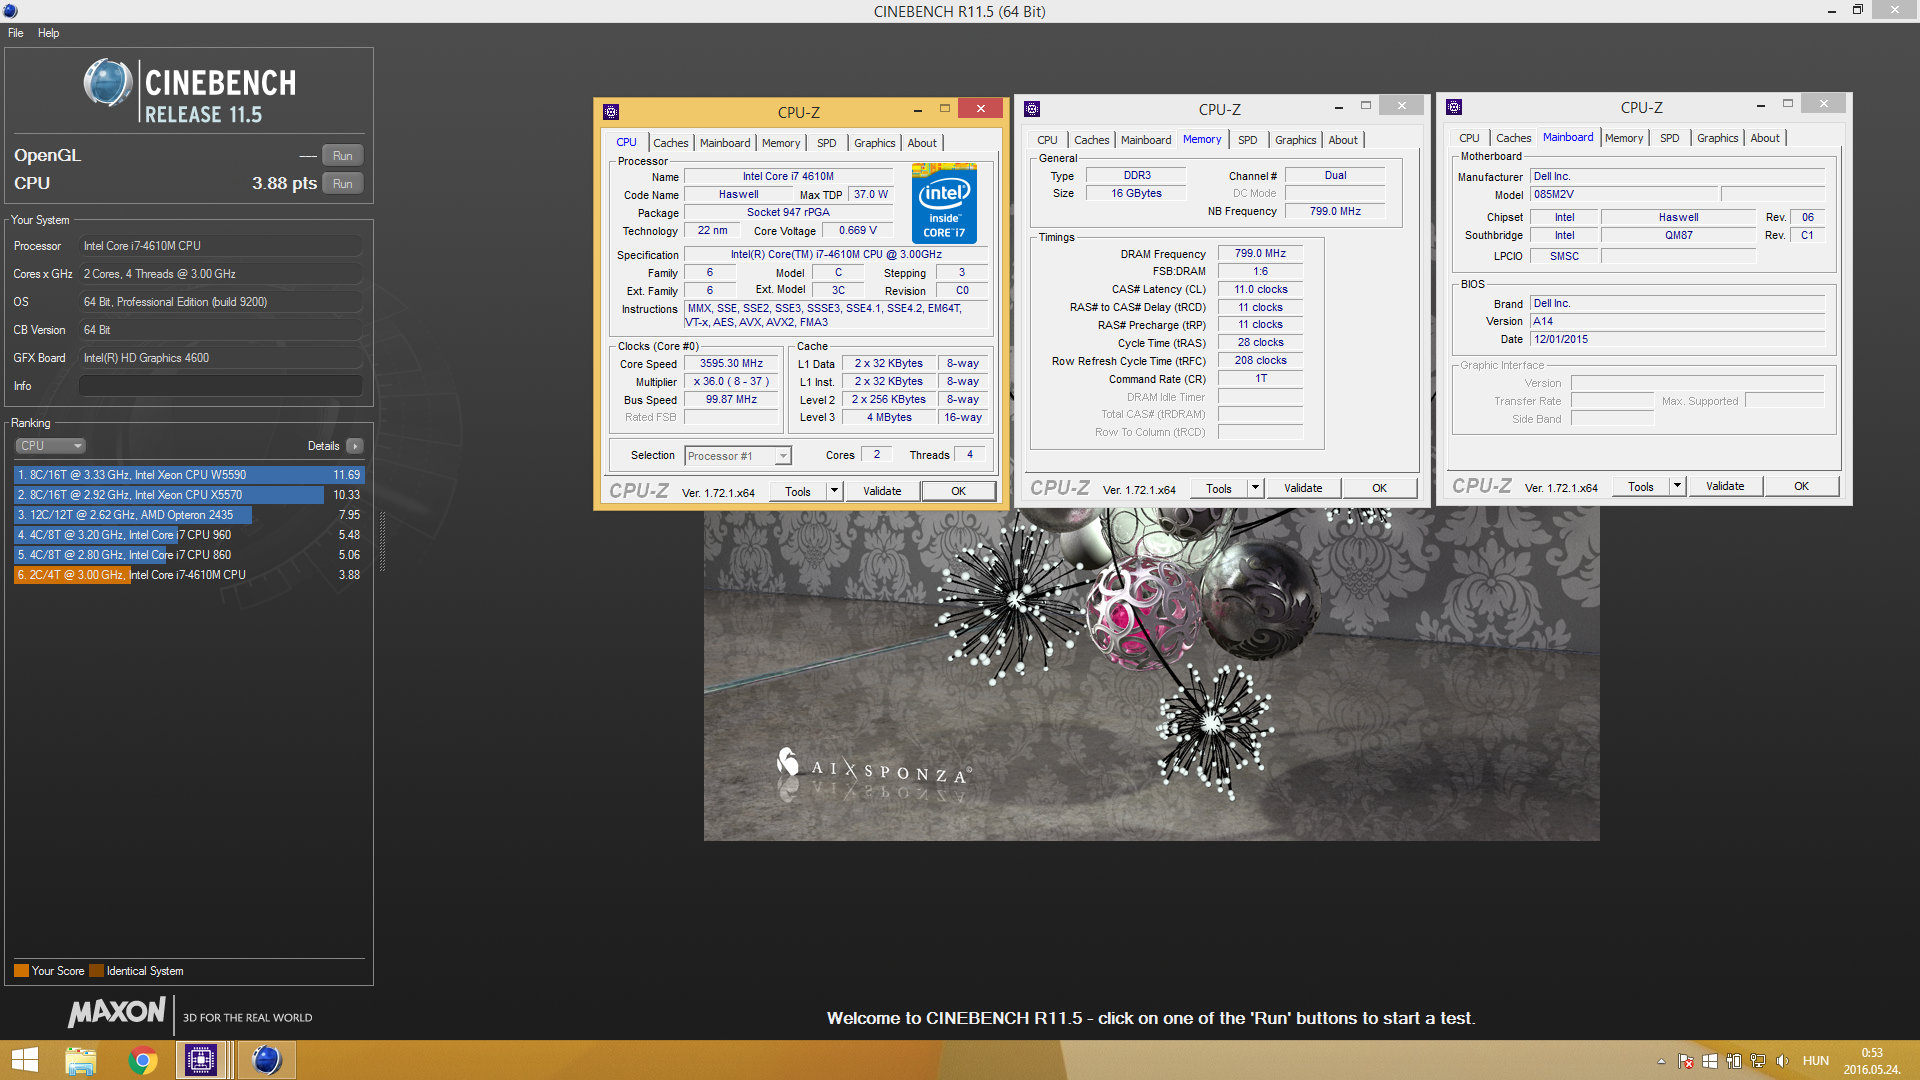Open the File menu in Cinebench
Viewport: 1920px width, 1080px height.
point(16,33)
